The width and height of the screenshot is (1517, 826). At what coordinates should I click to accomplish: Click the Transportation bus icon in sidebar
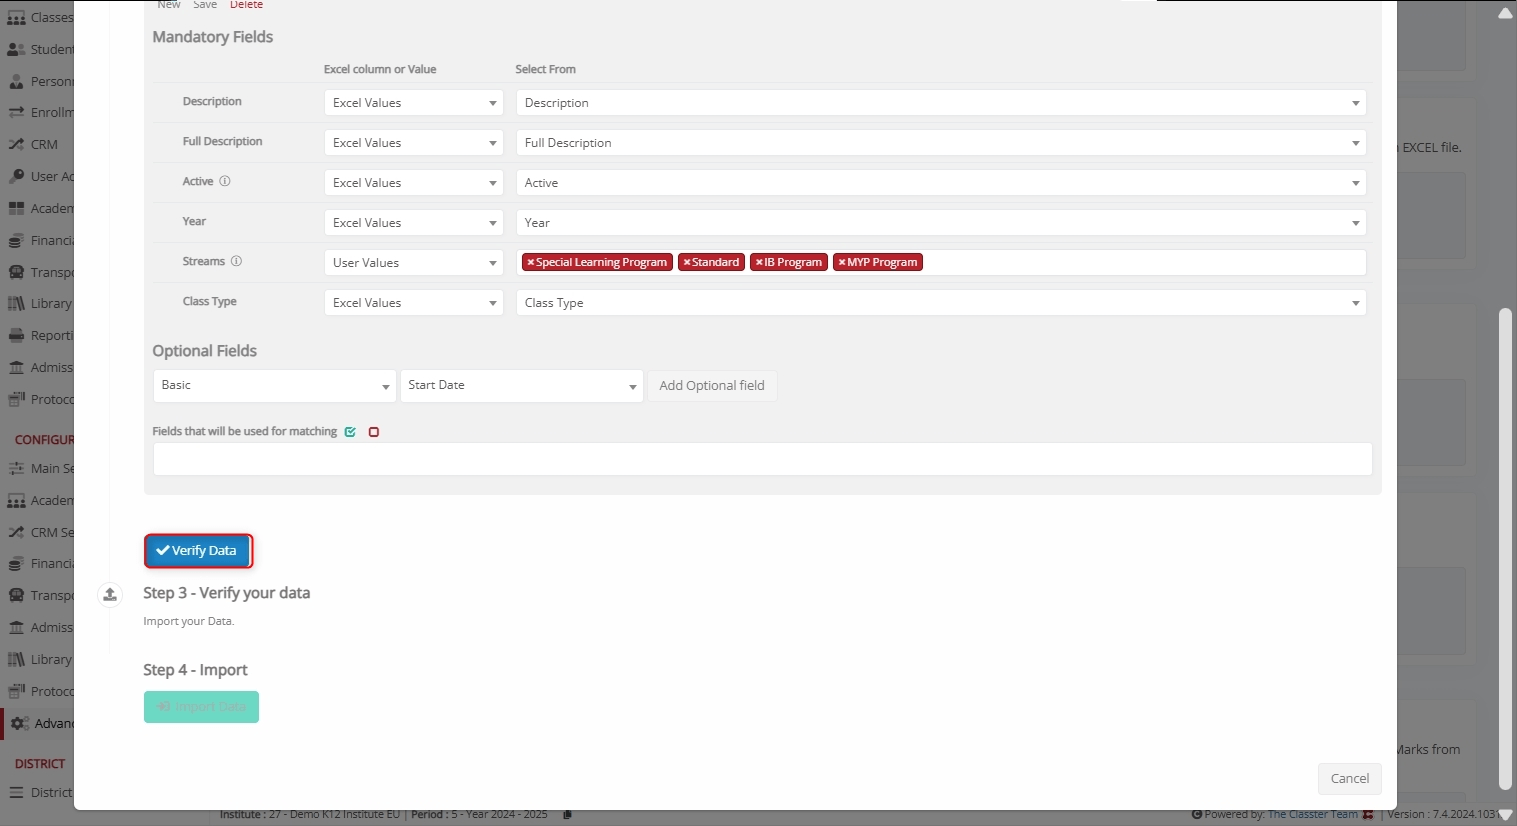16,273
